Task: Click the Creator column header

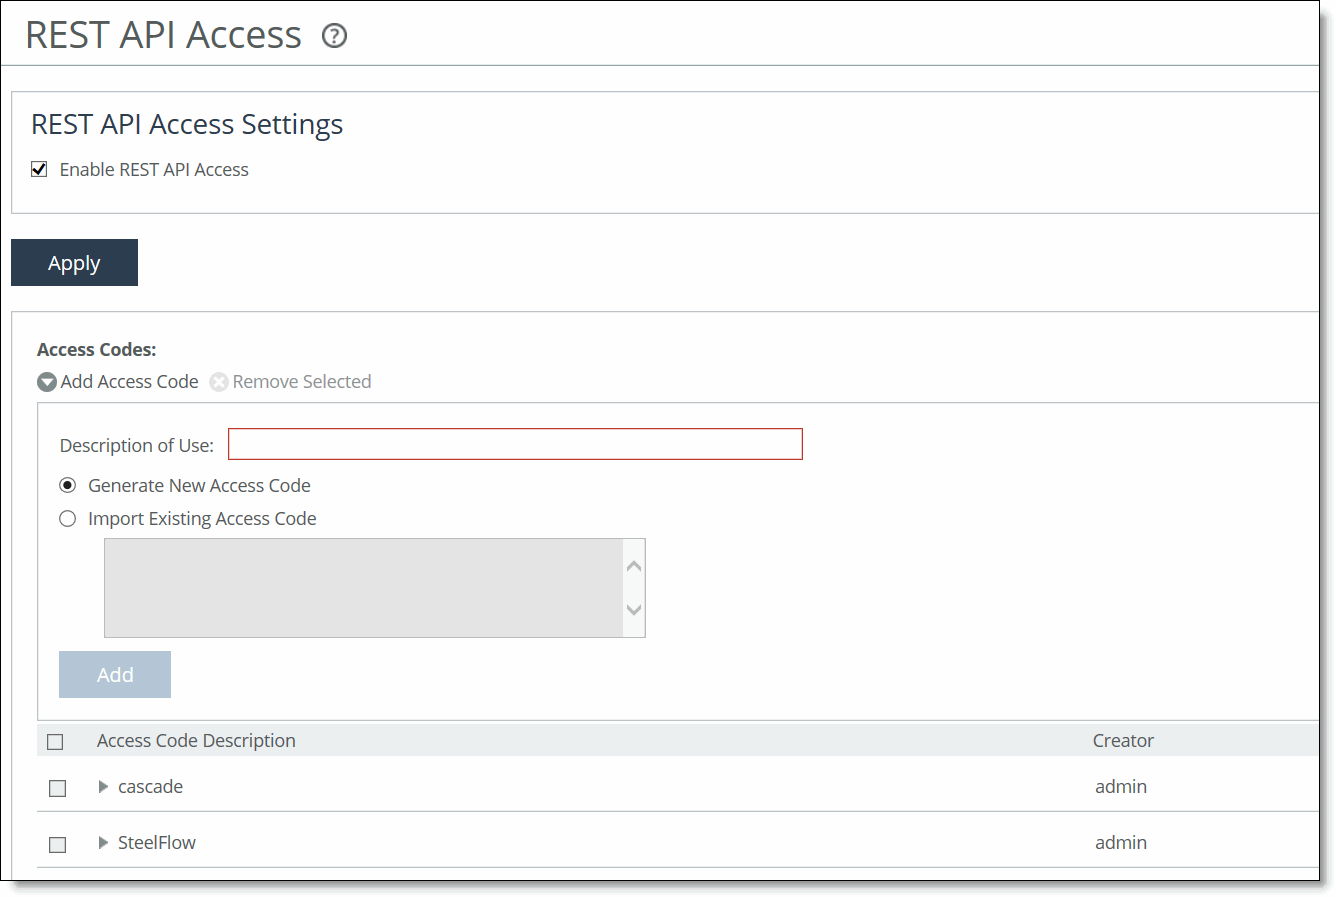Action: click(1122, 740)
